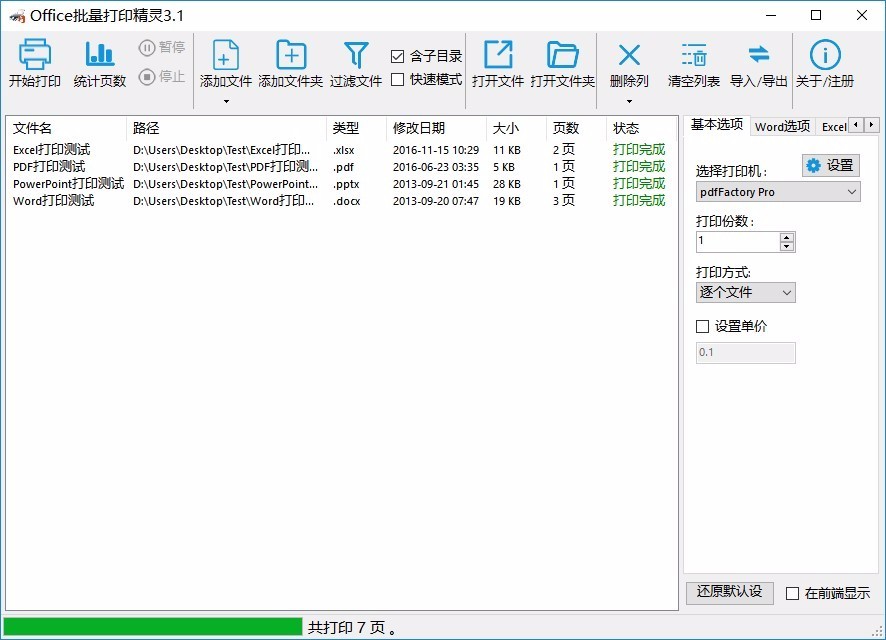Switch to the Word选项 tab
The width and height of the screenshot is (886, 640).
782,127
